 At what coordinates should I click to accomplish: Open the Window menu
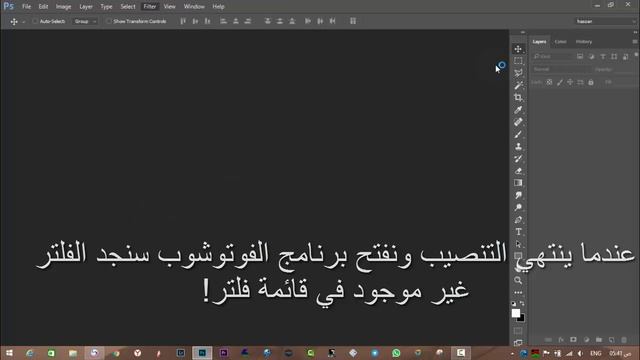[x=194, y=7]
